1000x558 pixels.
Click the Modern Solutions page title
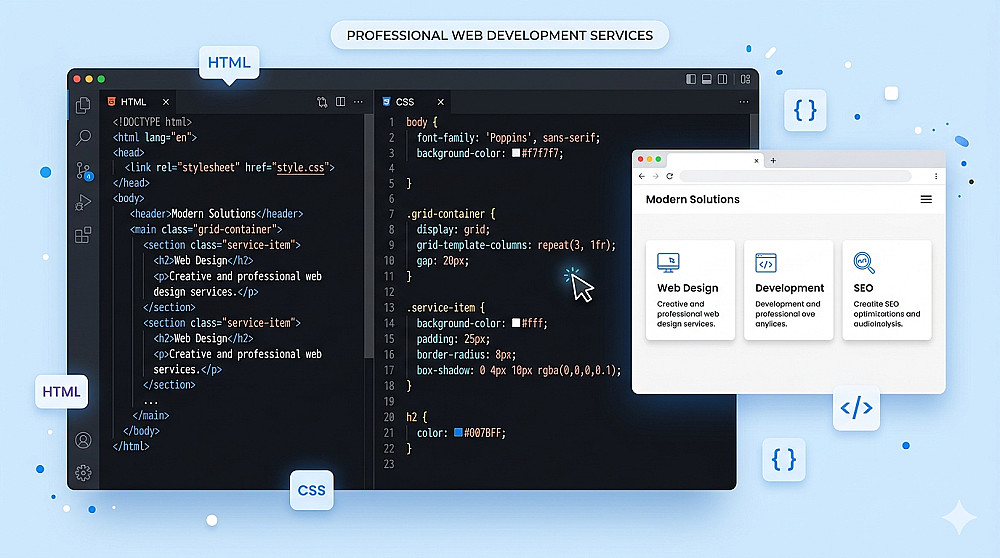(693, 200)
